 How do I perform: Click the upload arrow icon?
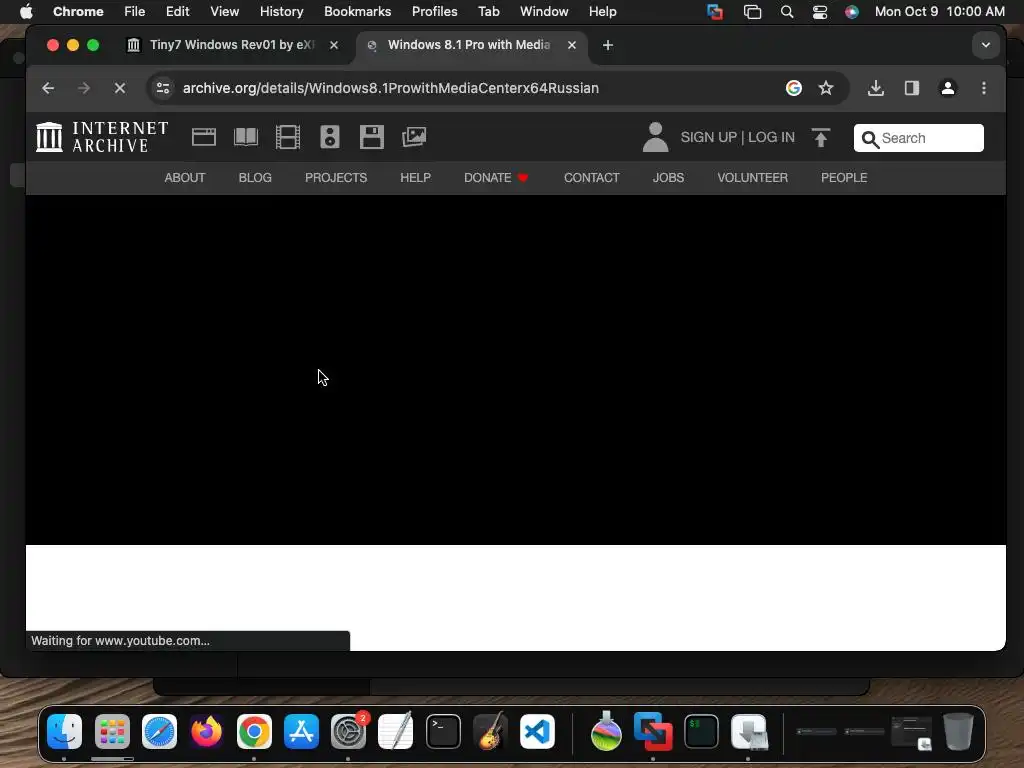click(x=821, y=137)
